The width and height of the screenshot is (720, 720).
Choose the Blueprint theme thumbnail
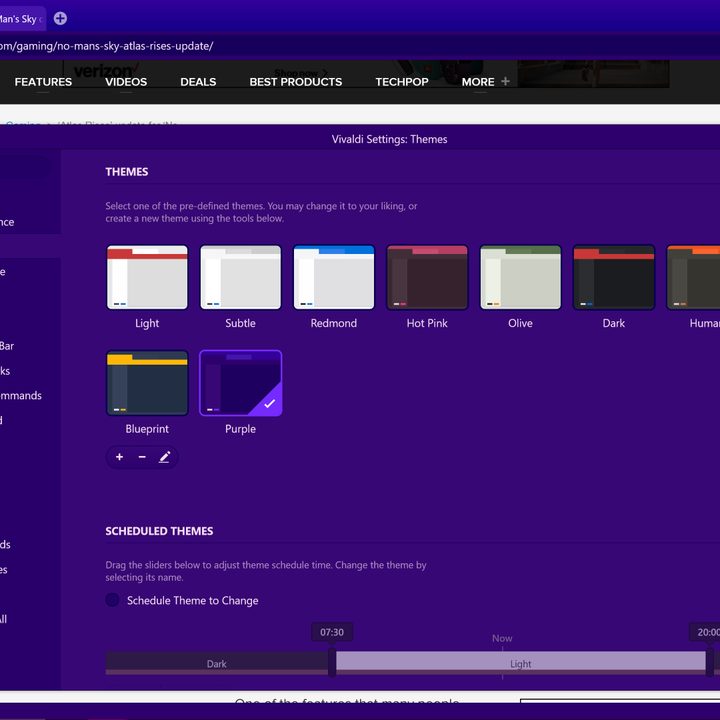pyautogui.click(x=147, y=383)
